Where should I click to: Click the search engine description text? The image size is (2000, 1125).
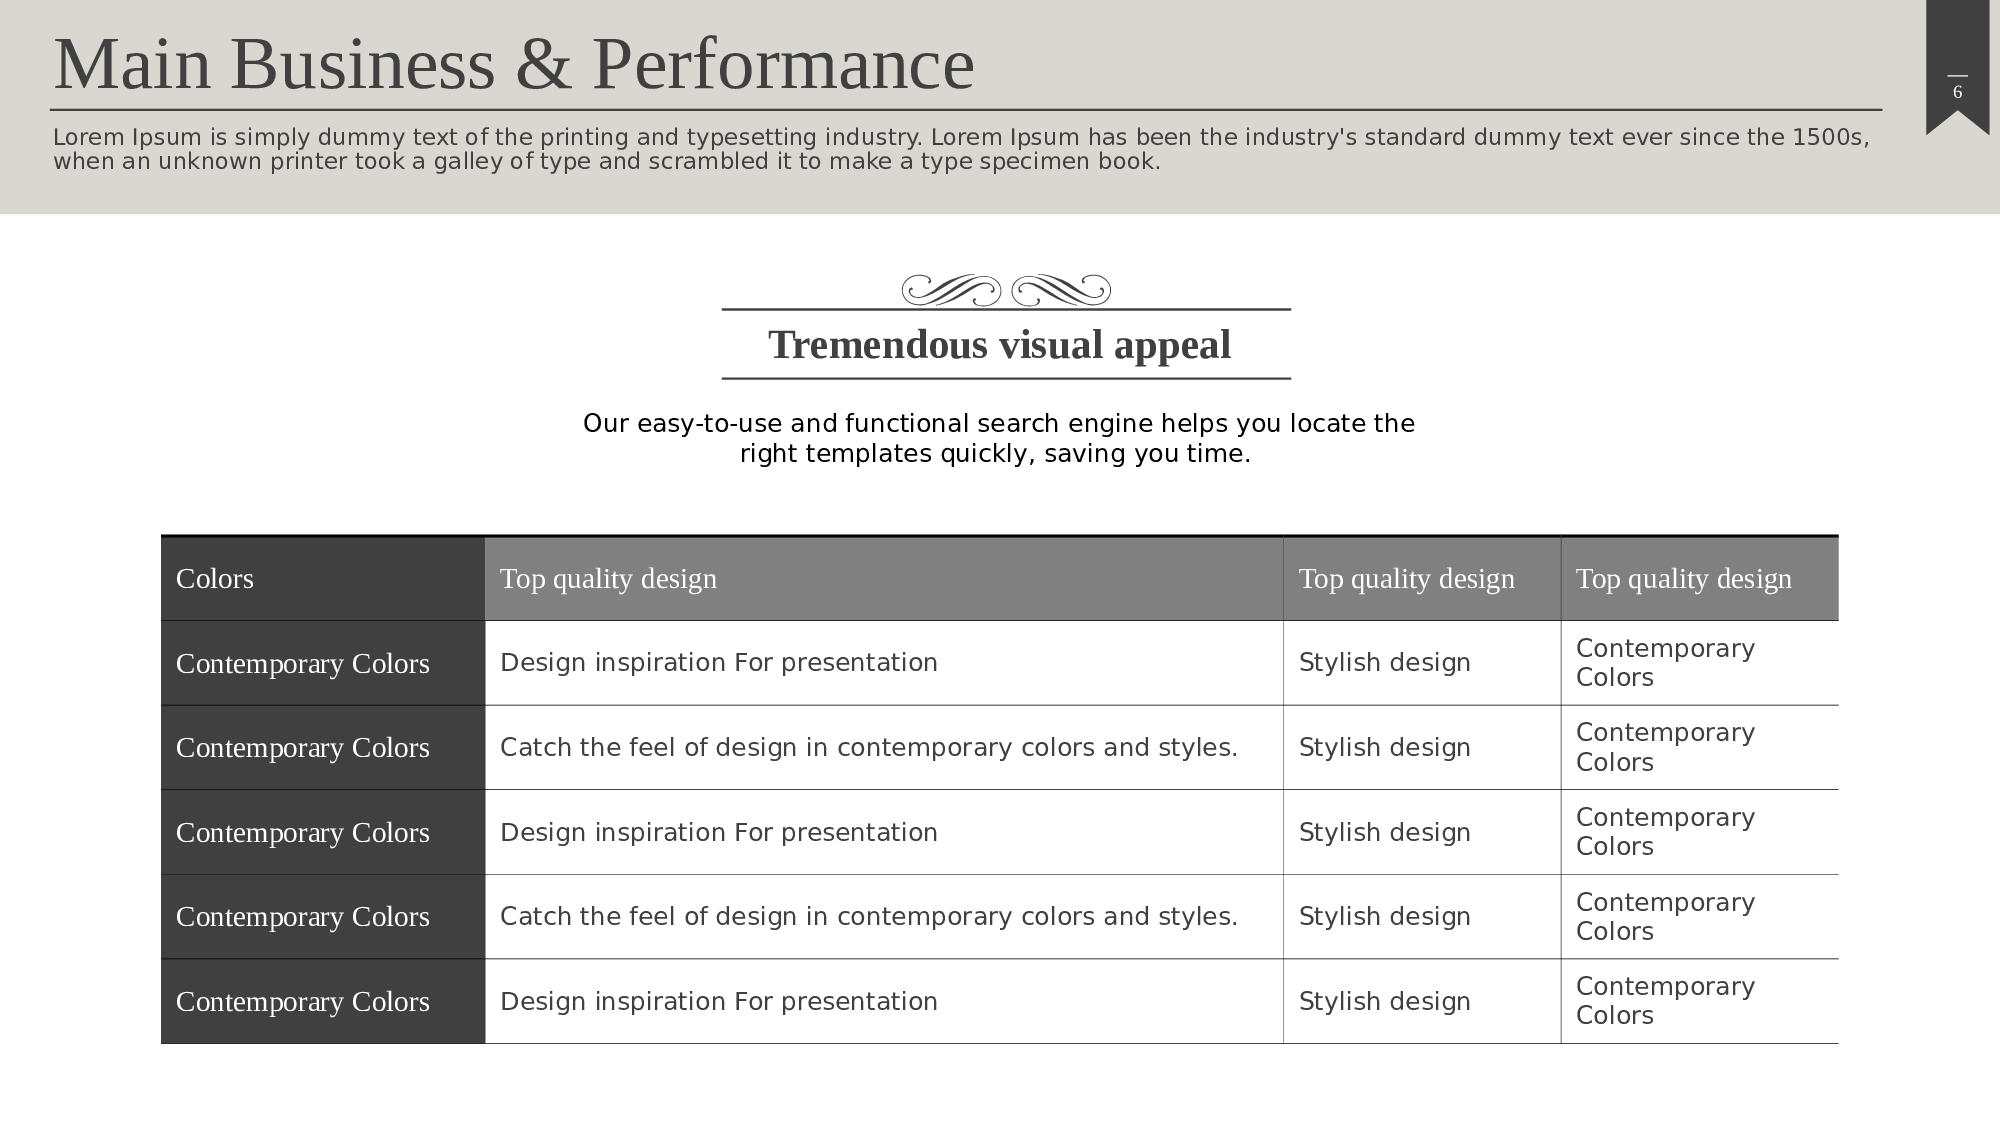(998, 438)
